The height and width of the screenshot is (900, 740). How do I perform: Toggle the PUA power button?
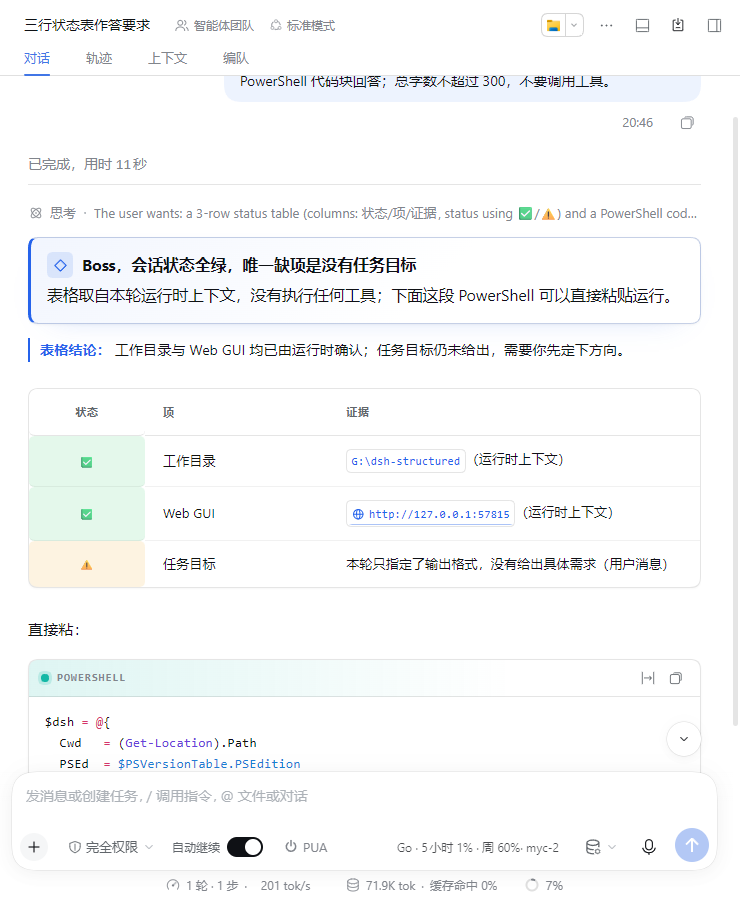click(x=306, y=847)
